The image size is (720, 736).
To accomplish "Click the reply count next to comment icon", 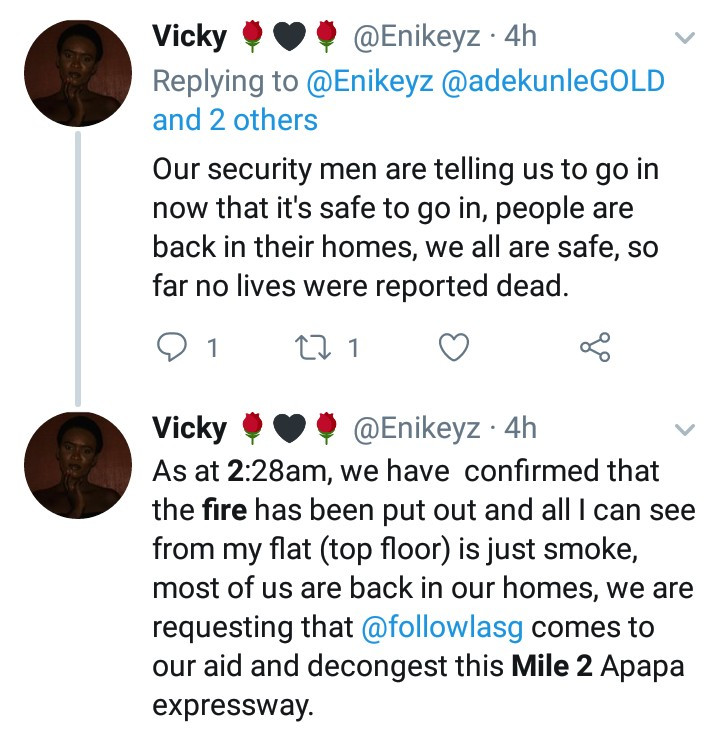I will point(211,347).
